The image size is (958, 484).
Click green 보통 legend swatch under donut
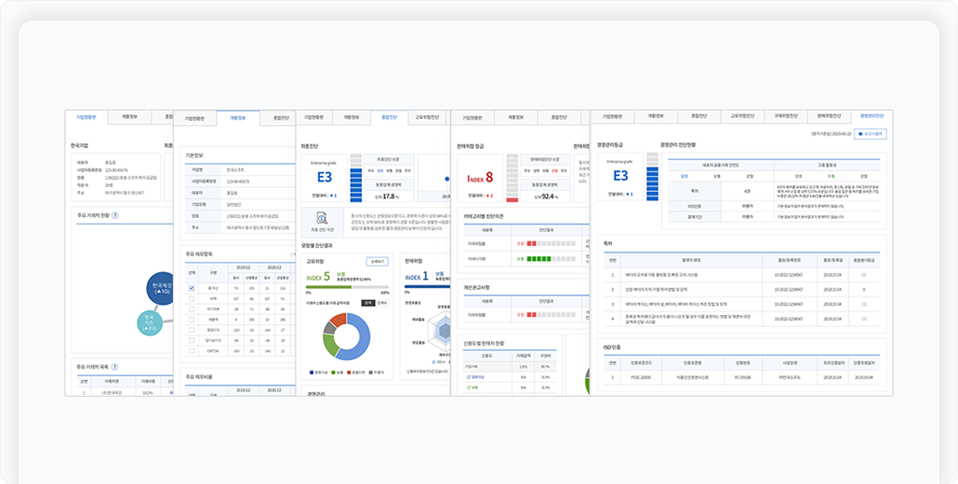(334, 372)
